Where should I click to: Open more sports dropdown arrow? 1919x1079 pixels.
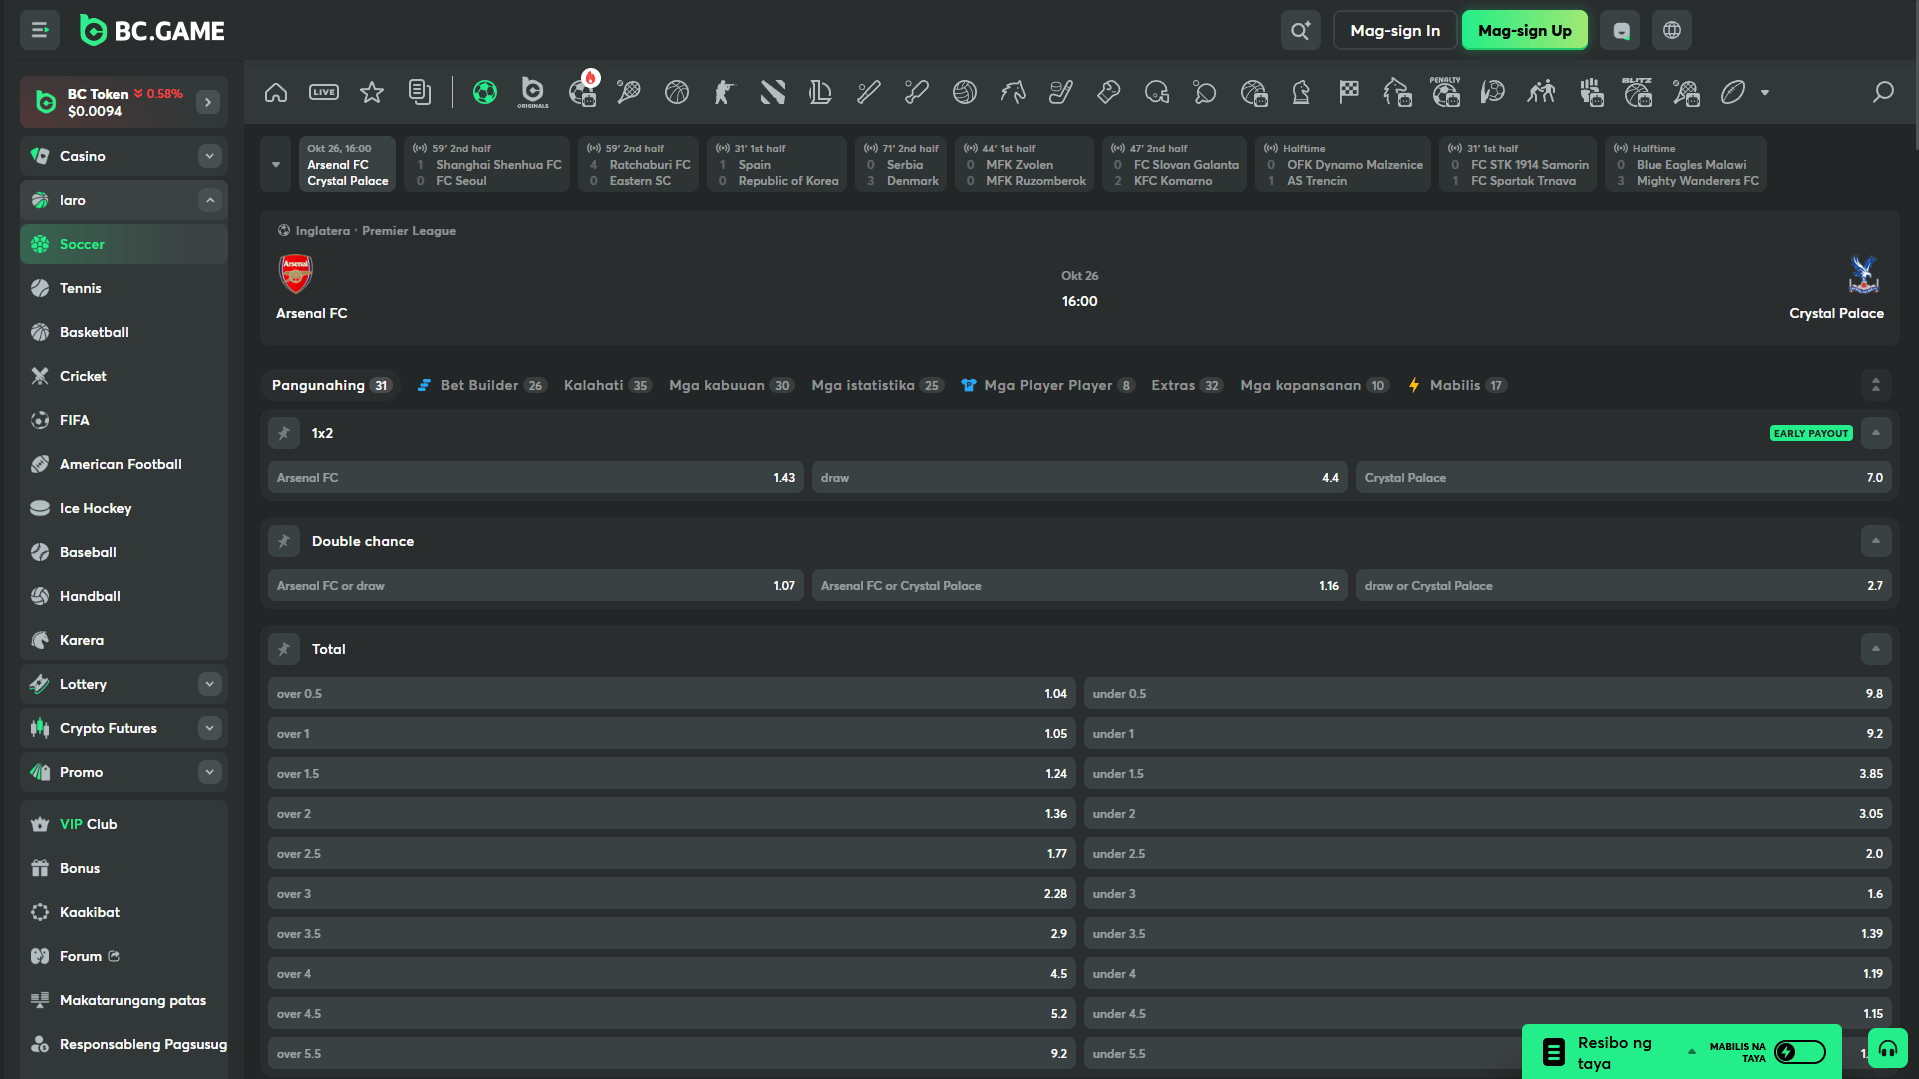click(x=1765, y=93)
